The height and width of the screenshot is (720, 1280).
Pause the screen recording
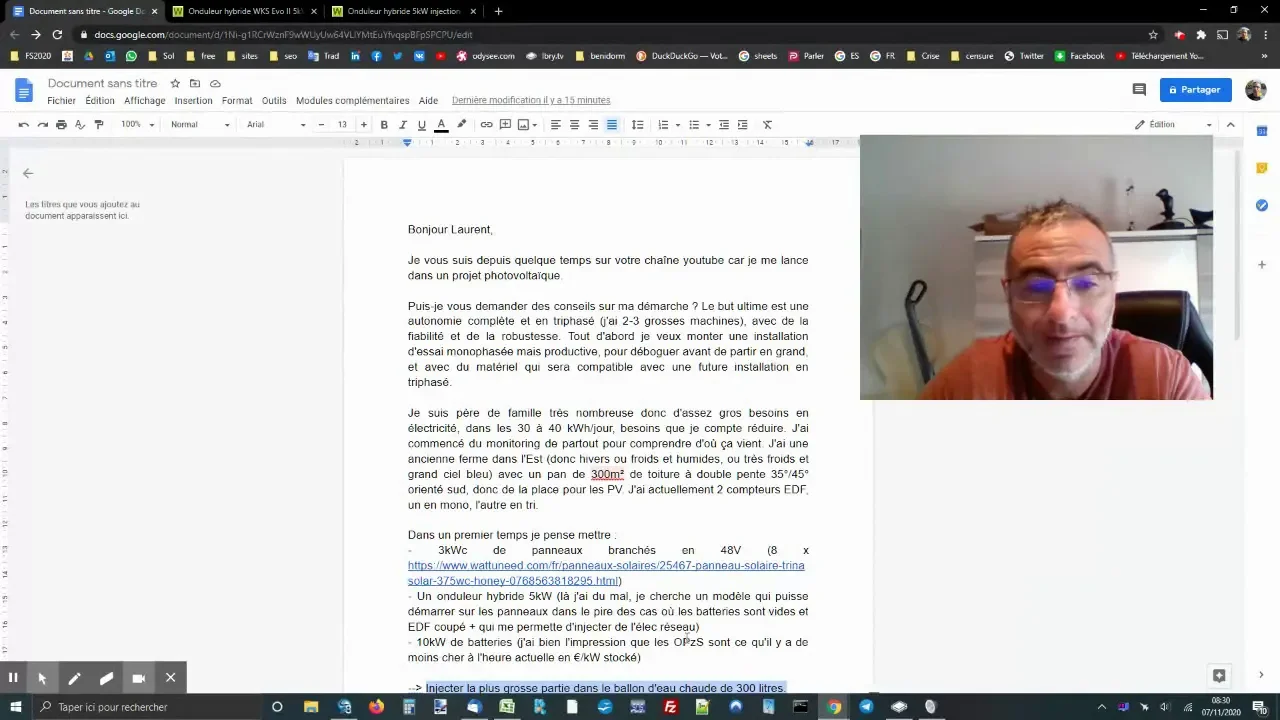13,678
